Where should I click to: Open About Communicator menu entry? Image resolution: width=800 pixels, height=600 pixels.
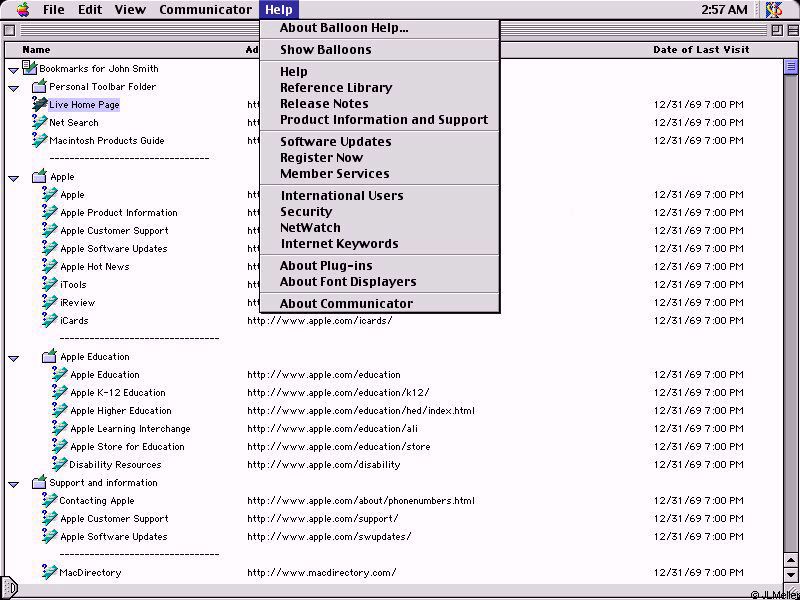click(346, 304)
